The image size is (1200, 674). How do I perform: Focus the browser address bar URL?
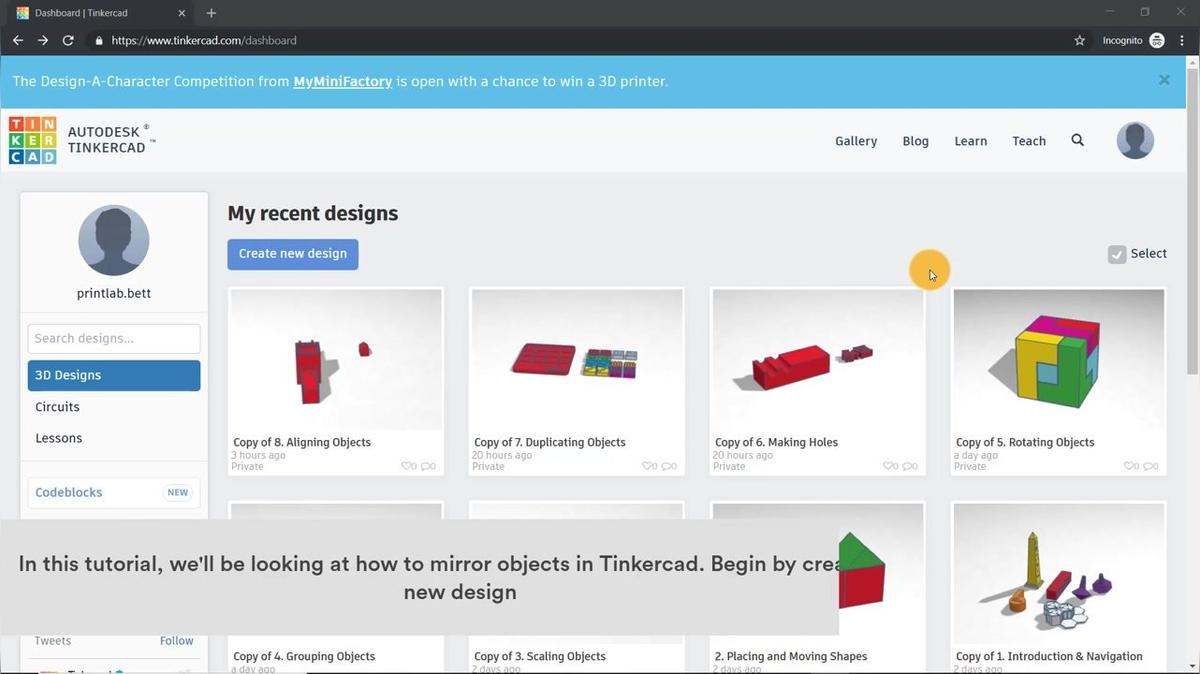pos(204,41)
